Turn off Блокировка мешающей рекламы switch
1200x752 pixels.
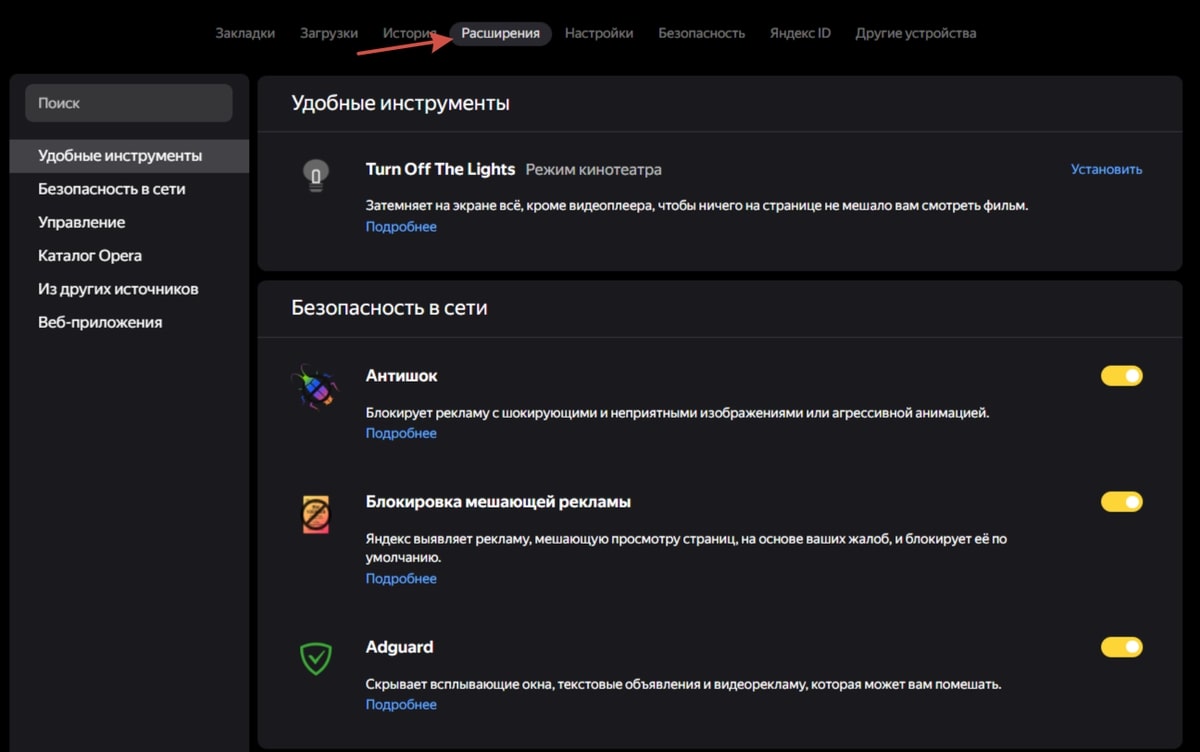1122,502
